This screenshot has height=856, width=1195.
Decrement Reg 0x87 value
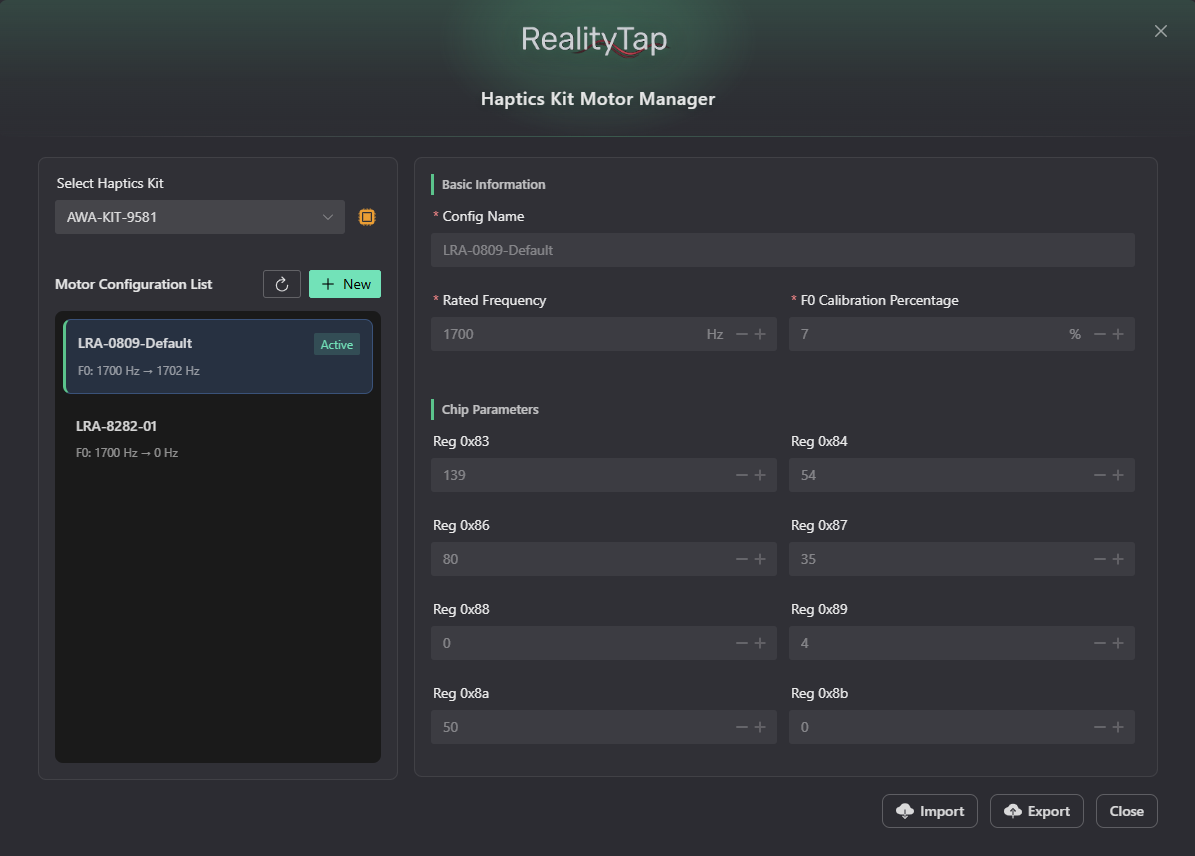tap(1100, 559)
